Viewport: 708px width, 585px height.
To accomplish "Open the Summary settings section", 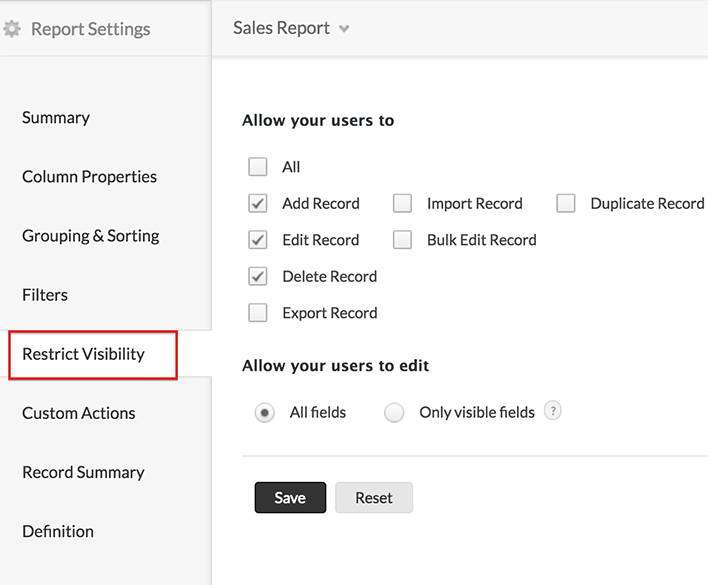I will (x=56, y=118).
